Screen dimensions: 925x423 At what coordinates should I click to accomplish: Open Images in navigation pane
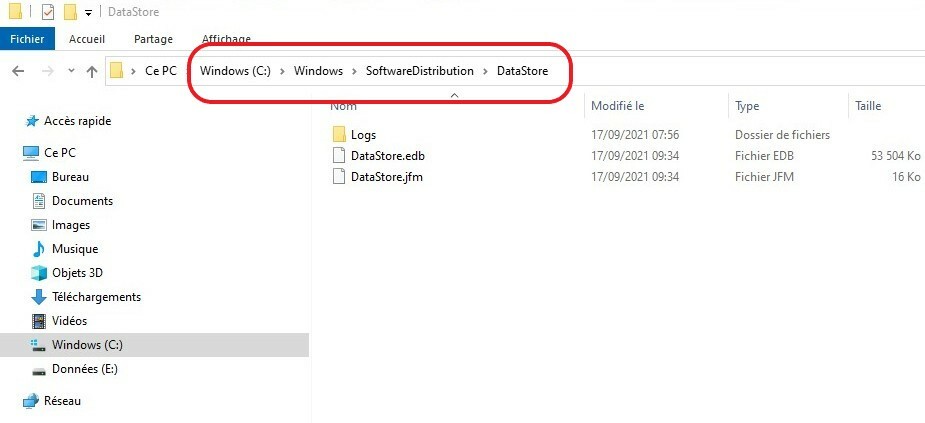click(71, 225)
